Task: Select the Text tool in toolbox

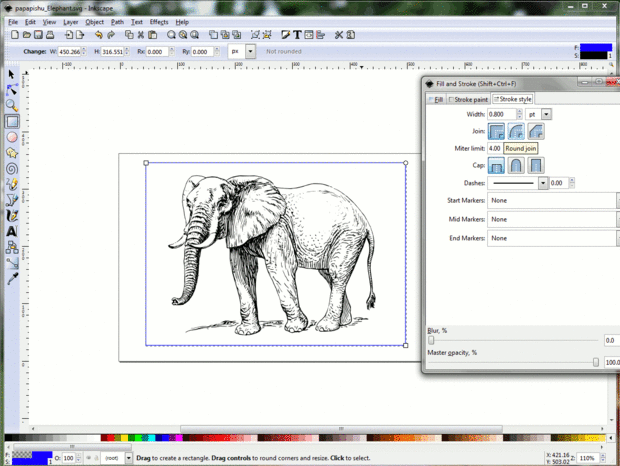Action: 12,231
